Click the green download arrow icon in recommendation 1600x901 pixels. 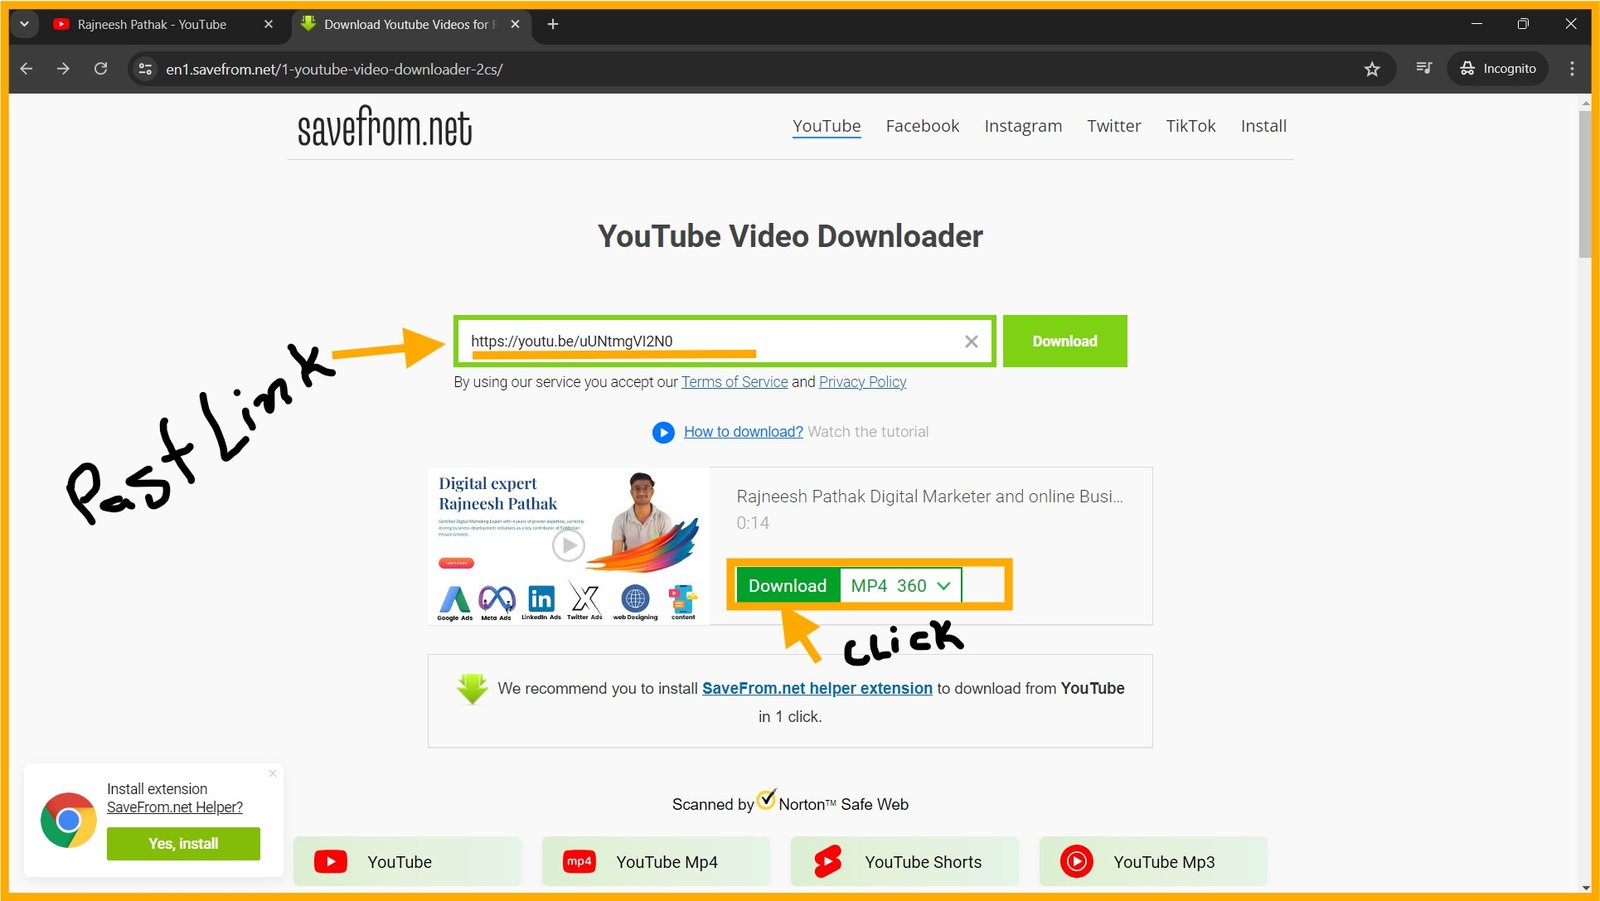472,688
